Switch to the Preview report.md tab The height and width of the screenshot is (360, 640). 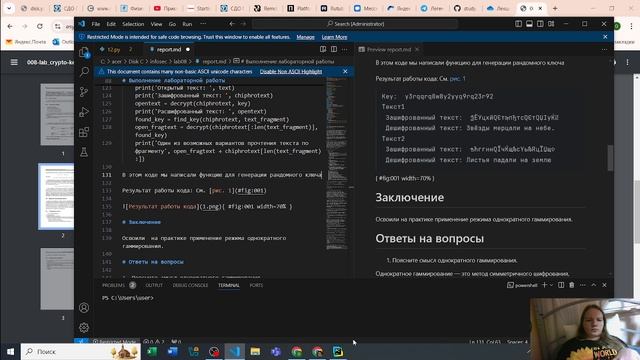[389, 49]
